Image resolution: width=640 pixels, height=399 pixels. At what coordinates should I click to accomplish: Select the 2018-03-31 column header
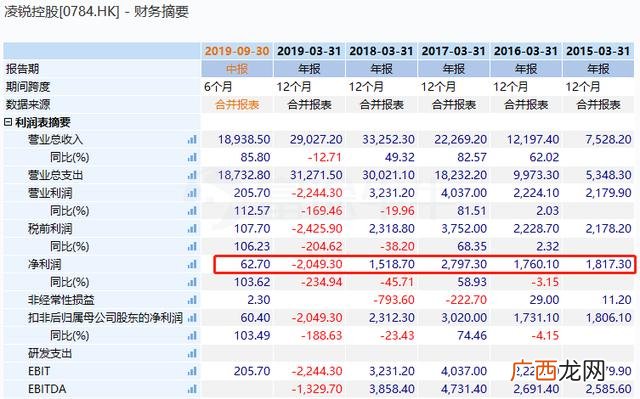[381, 51]
